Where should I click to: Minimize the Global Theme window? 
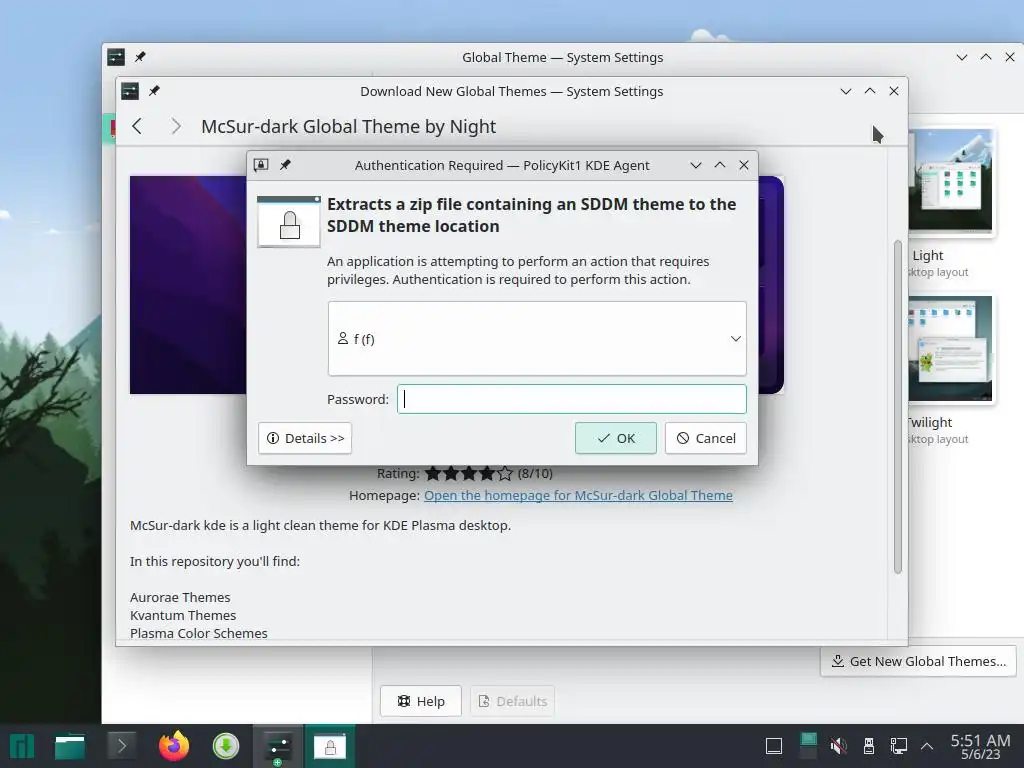pos(962,57)
